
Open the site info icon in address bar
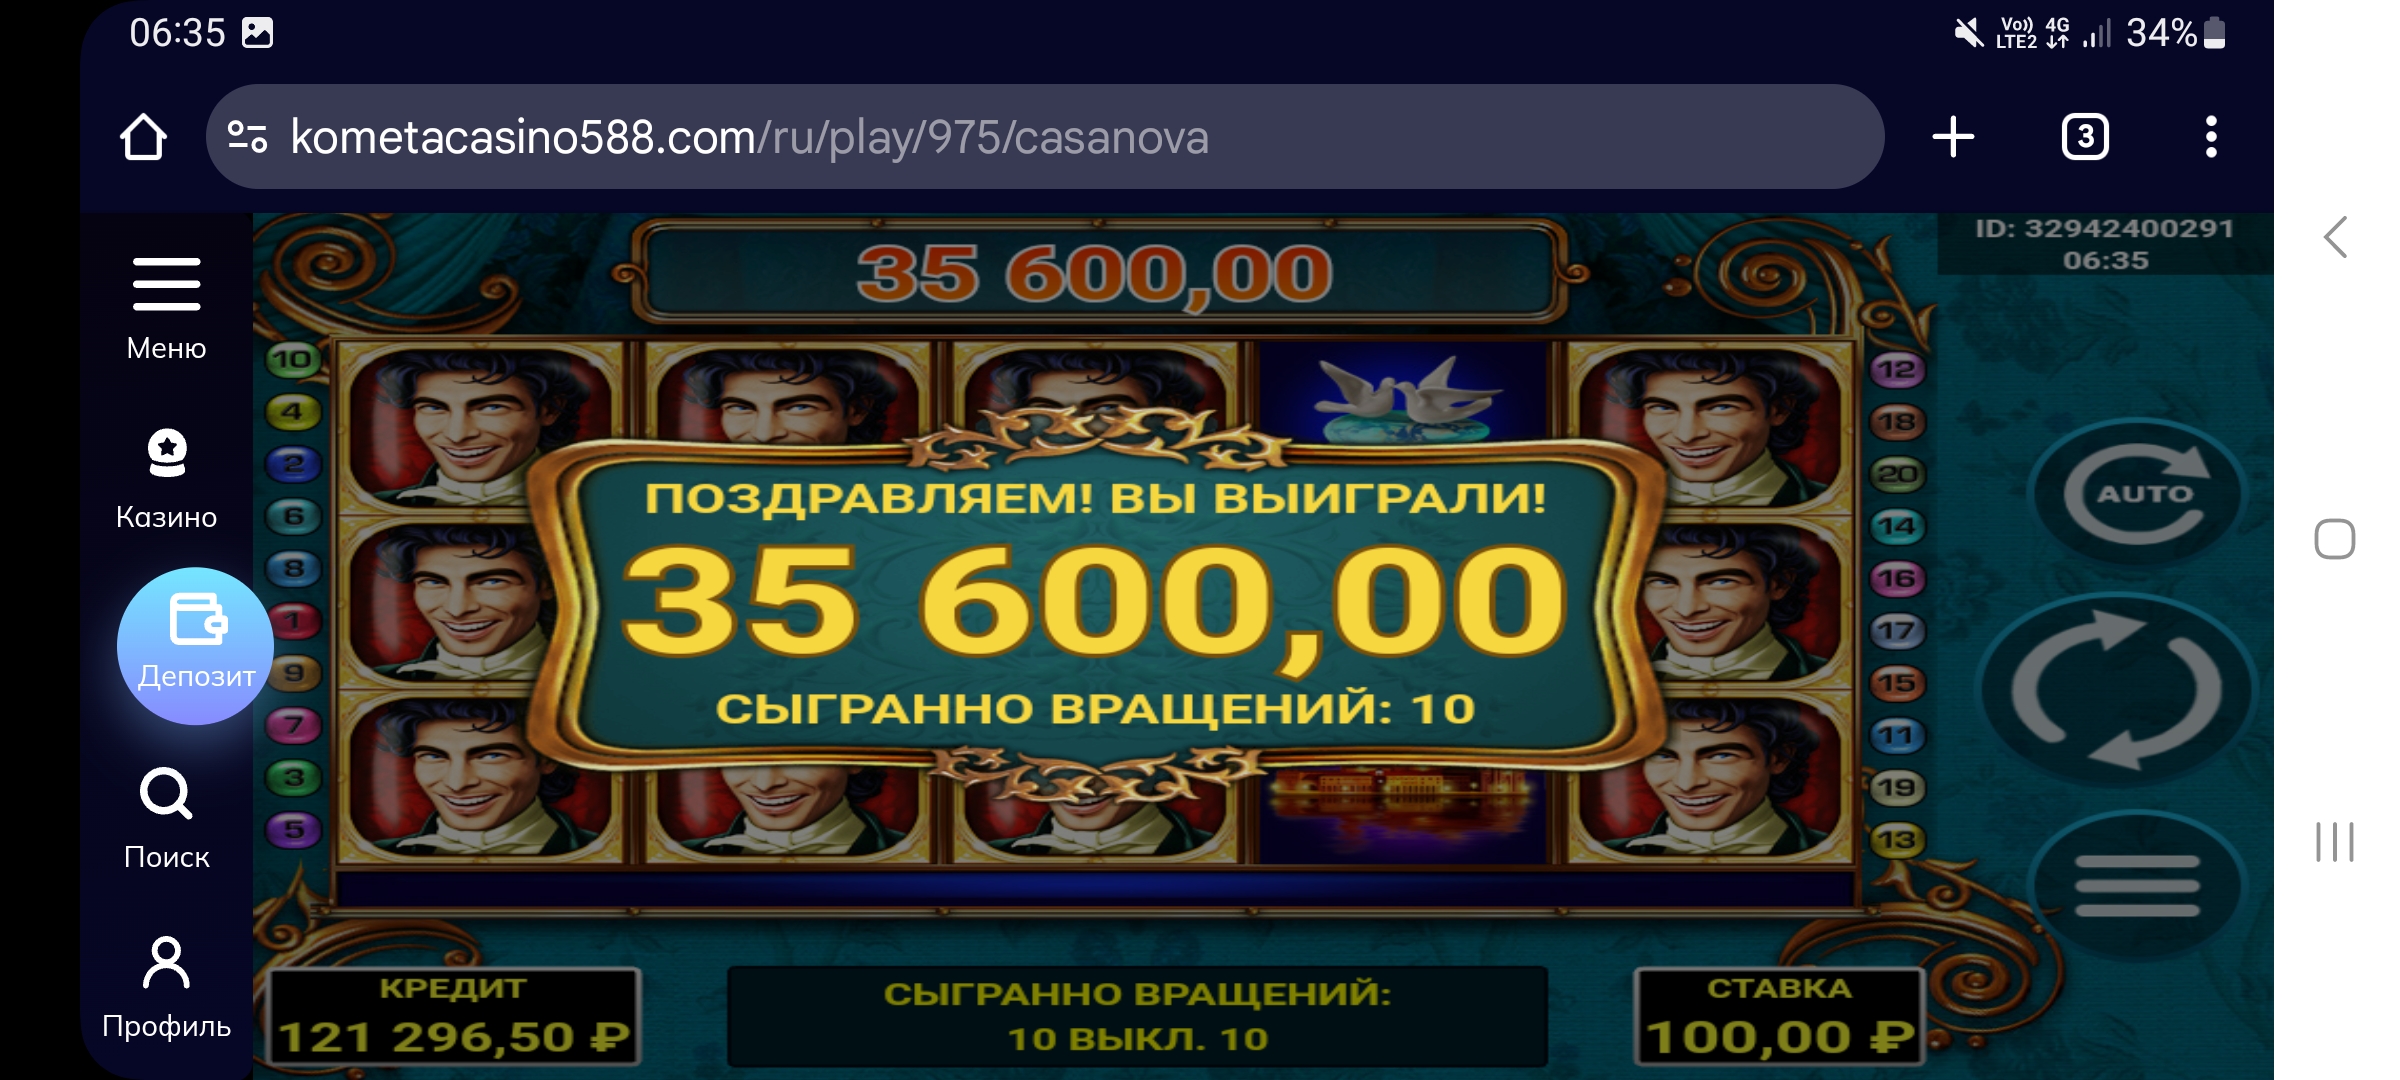click(247, 137)
